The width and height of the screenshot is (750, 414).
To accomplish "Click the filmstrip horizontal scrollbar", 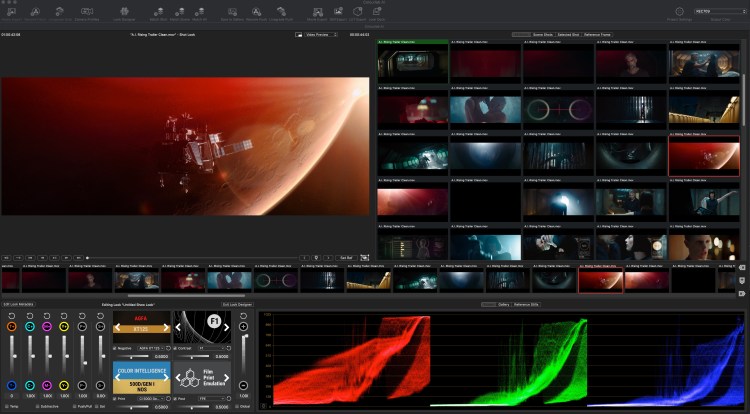I will pyautogui.click(x=187, y=296).
